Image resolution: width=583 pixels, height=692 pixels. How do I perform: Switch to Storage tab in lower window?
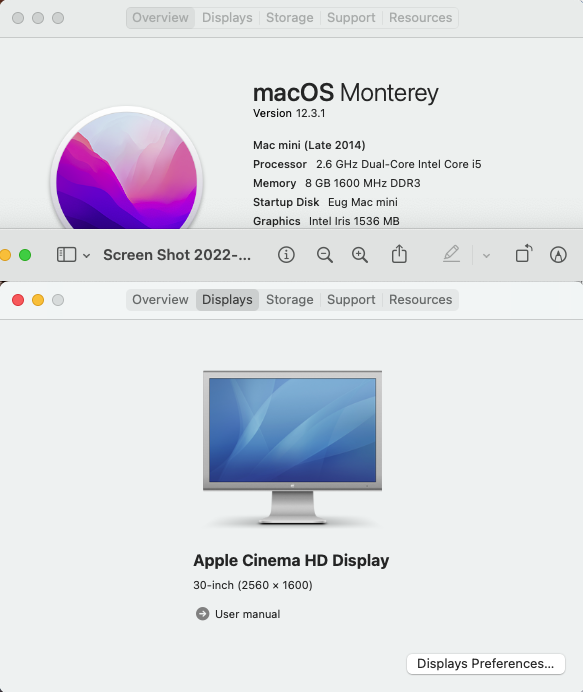[x=290, y=300]
